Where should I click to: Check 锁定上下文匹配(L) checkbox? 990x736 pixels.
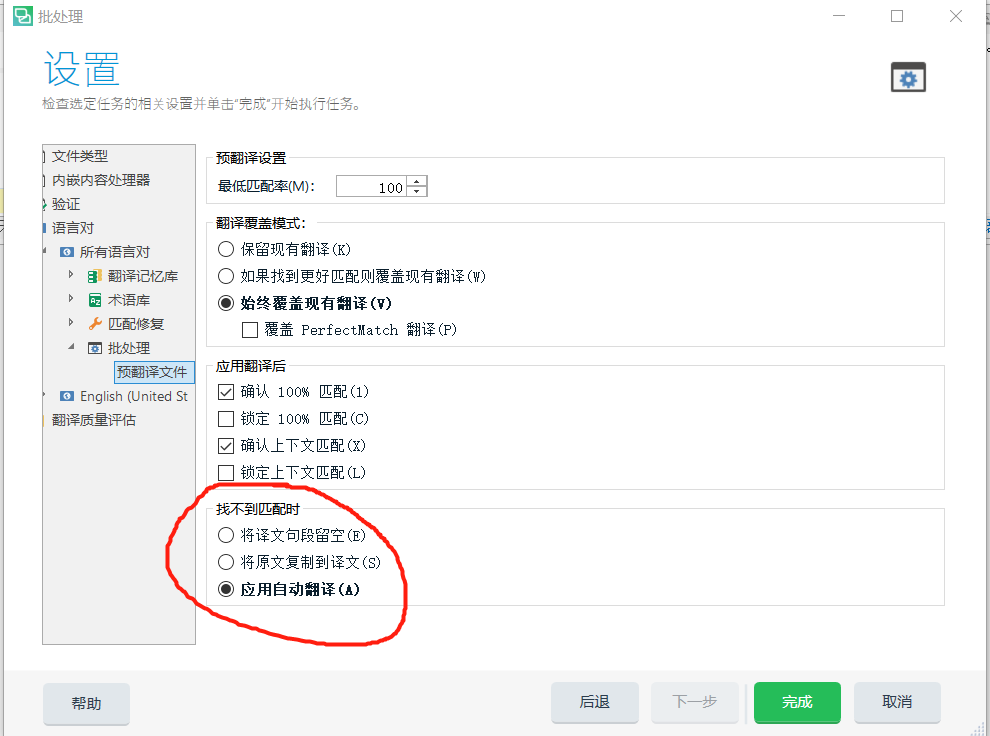225,472
